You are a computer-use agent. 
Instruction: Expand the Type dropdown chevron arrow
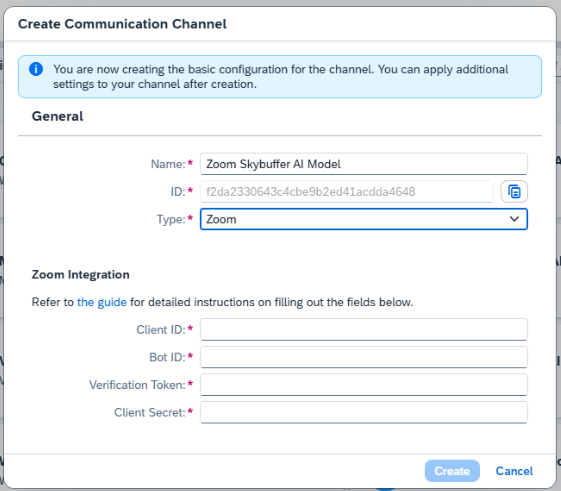514,219
